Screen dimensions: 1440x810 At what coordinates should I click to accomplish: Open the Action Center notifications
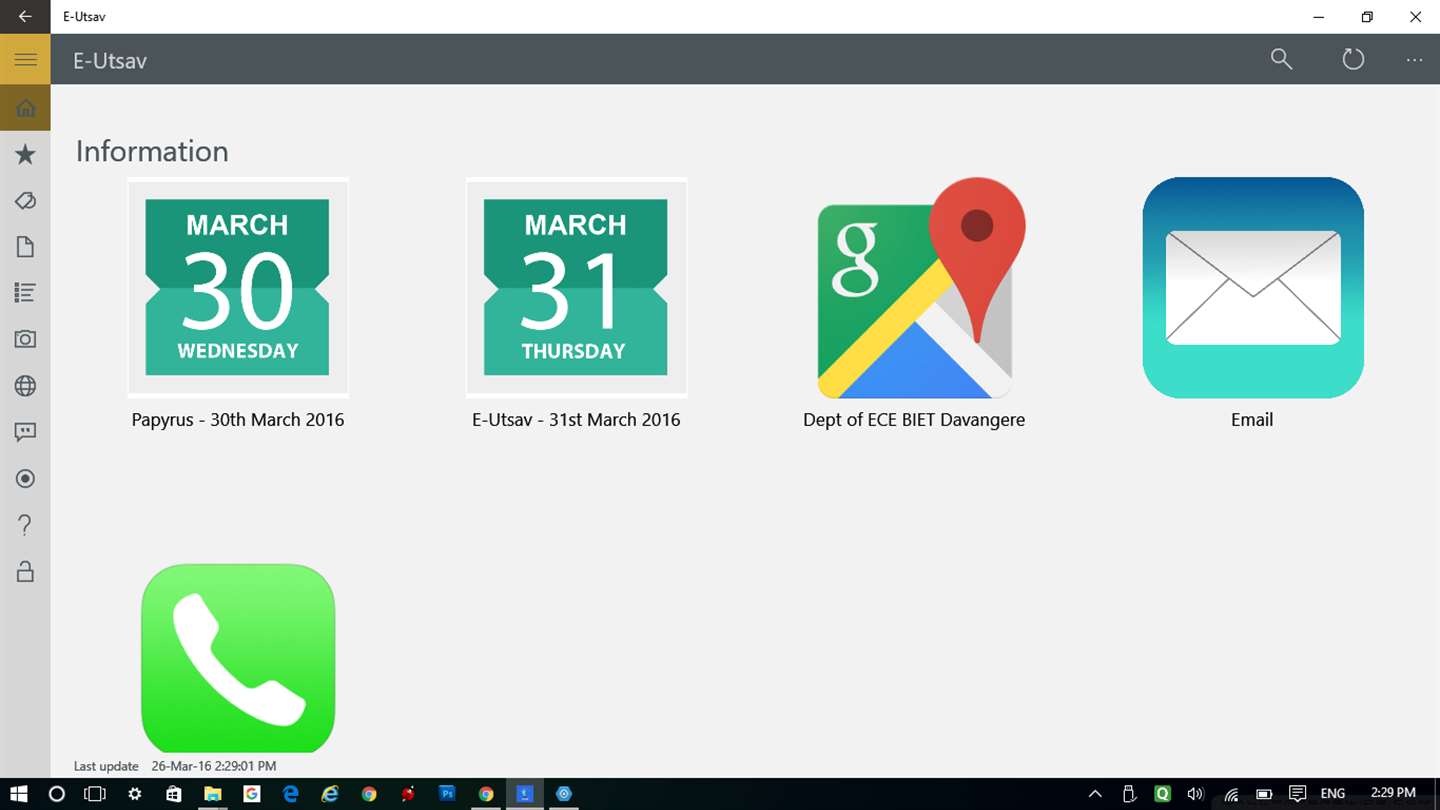tap(1297, 794)
